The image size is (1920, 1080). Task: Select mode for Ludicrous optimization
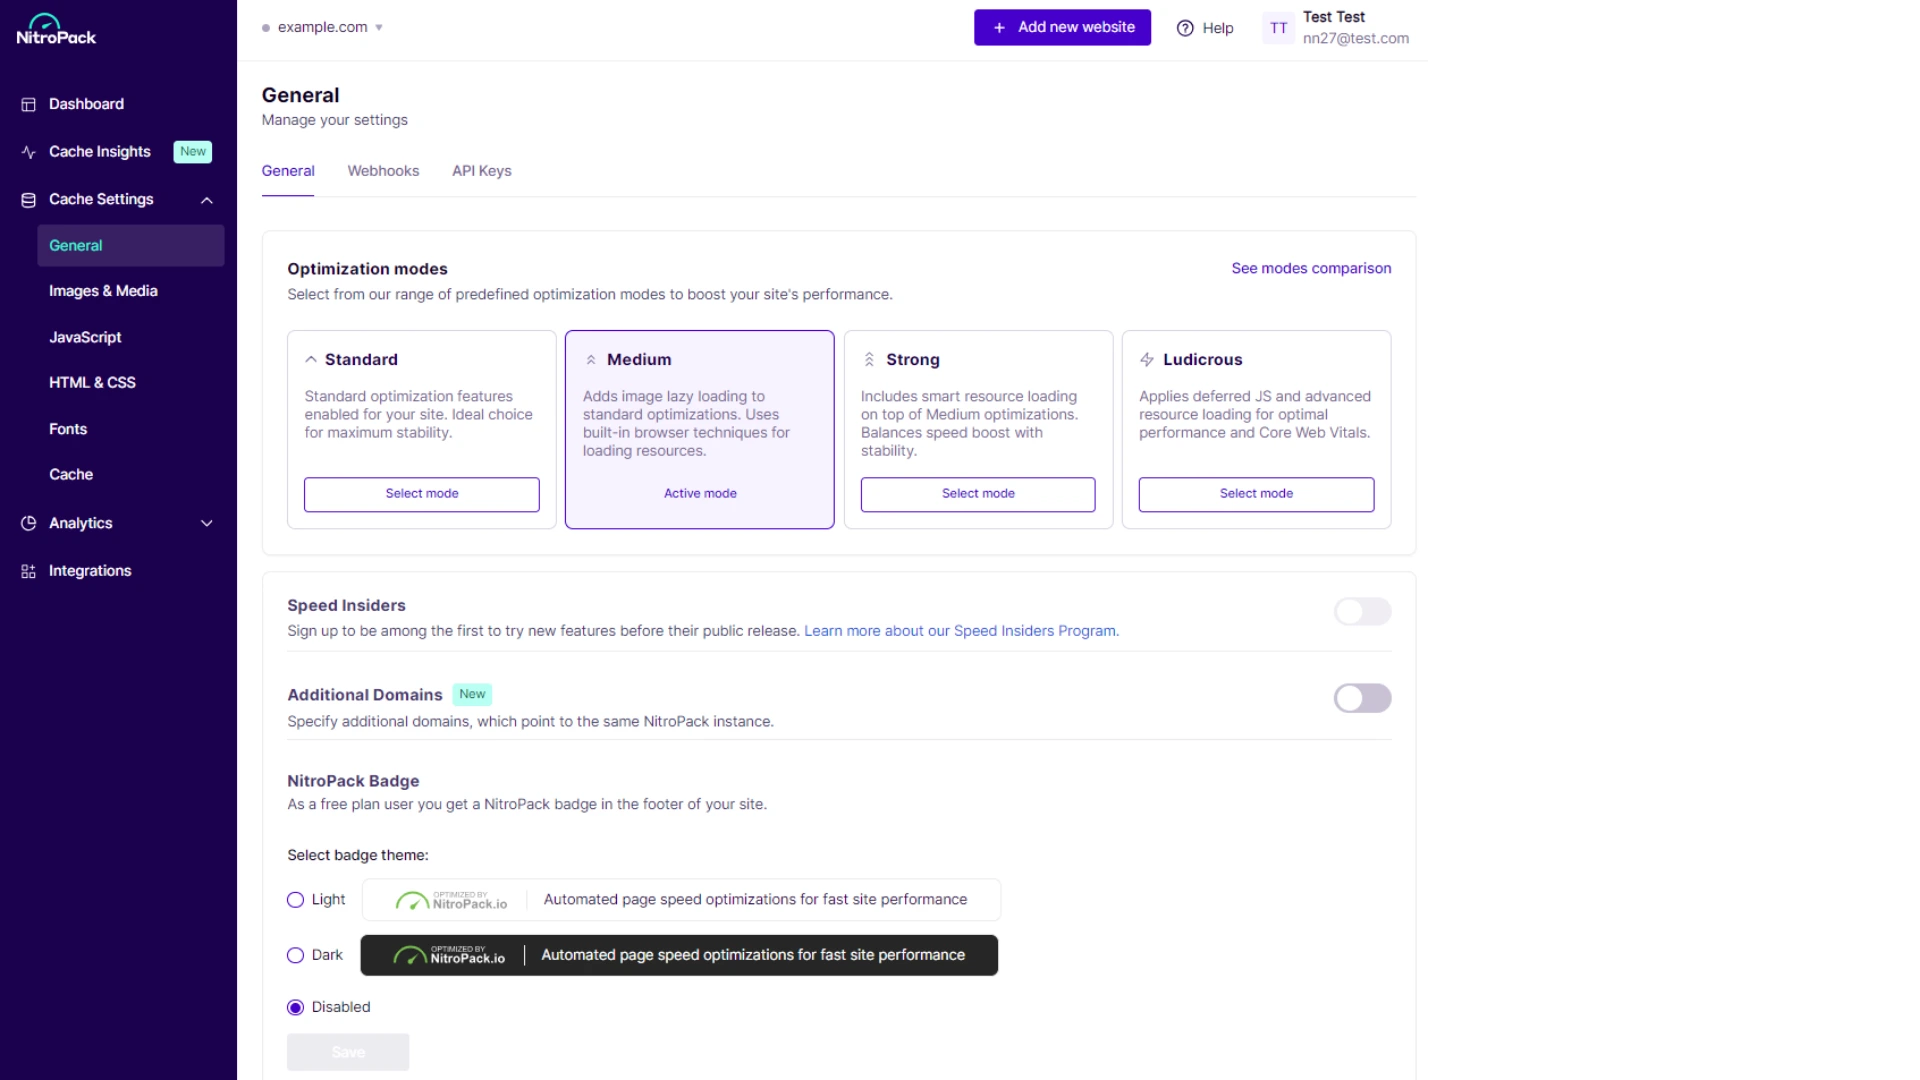coord(1256,494)
